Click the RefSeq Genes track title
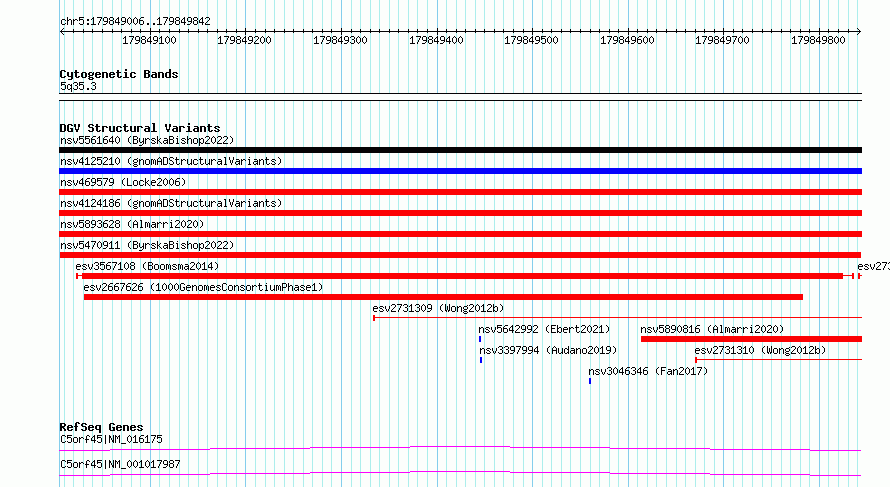Screen dimensions: 890x487 coord(101,427)
